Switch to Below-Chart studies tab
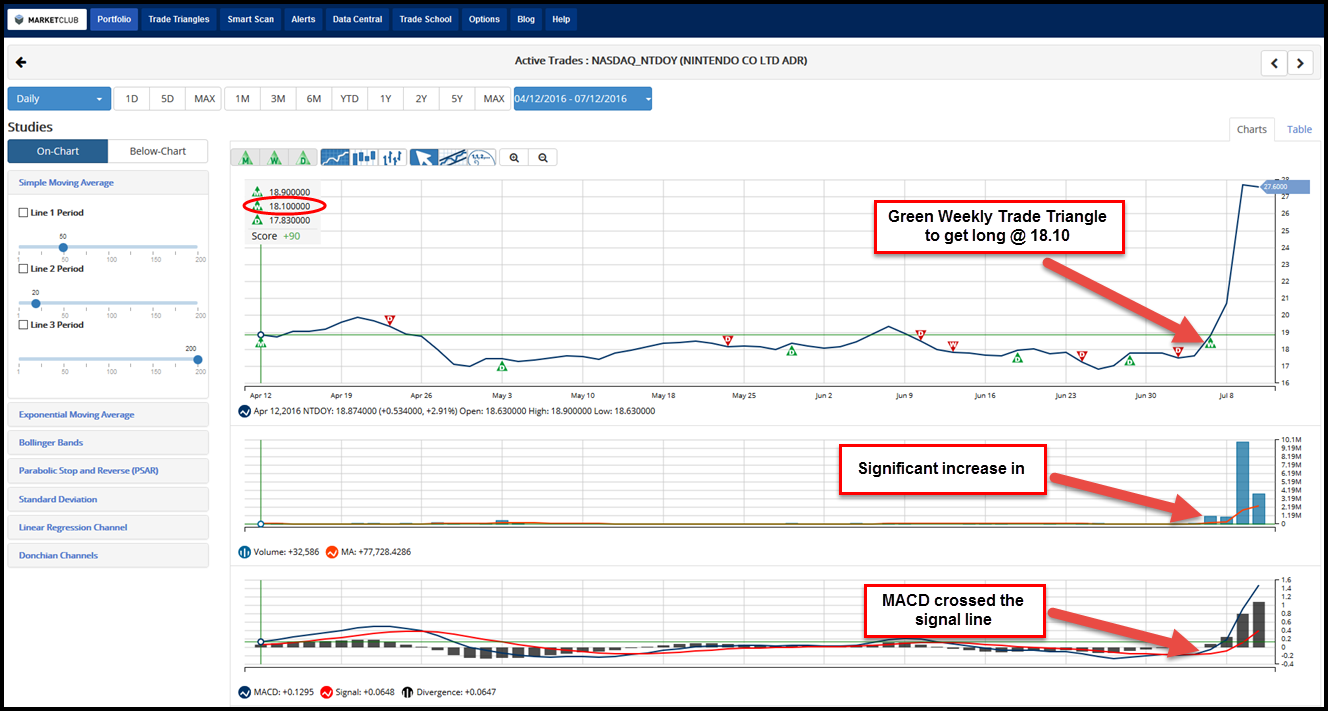The width and height of the screenshot is (1328, 711). point(158,151)
